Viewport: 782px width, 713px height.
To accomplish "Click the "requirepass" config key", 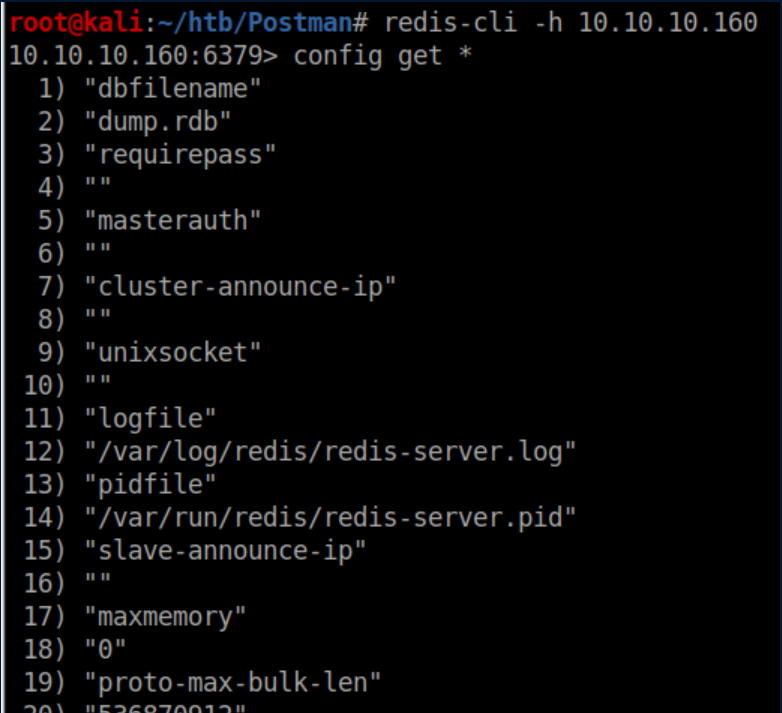I will pos(180,154).
